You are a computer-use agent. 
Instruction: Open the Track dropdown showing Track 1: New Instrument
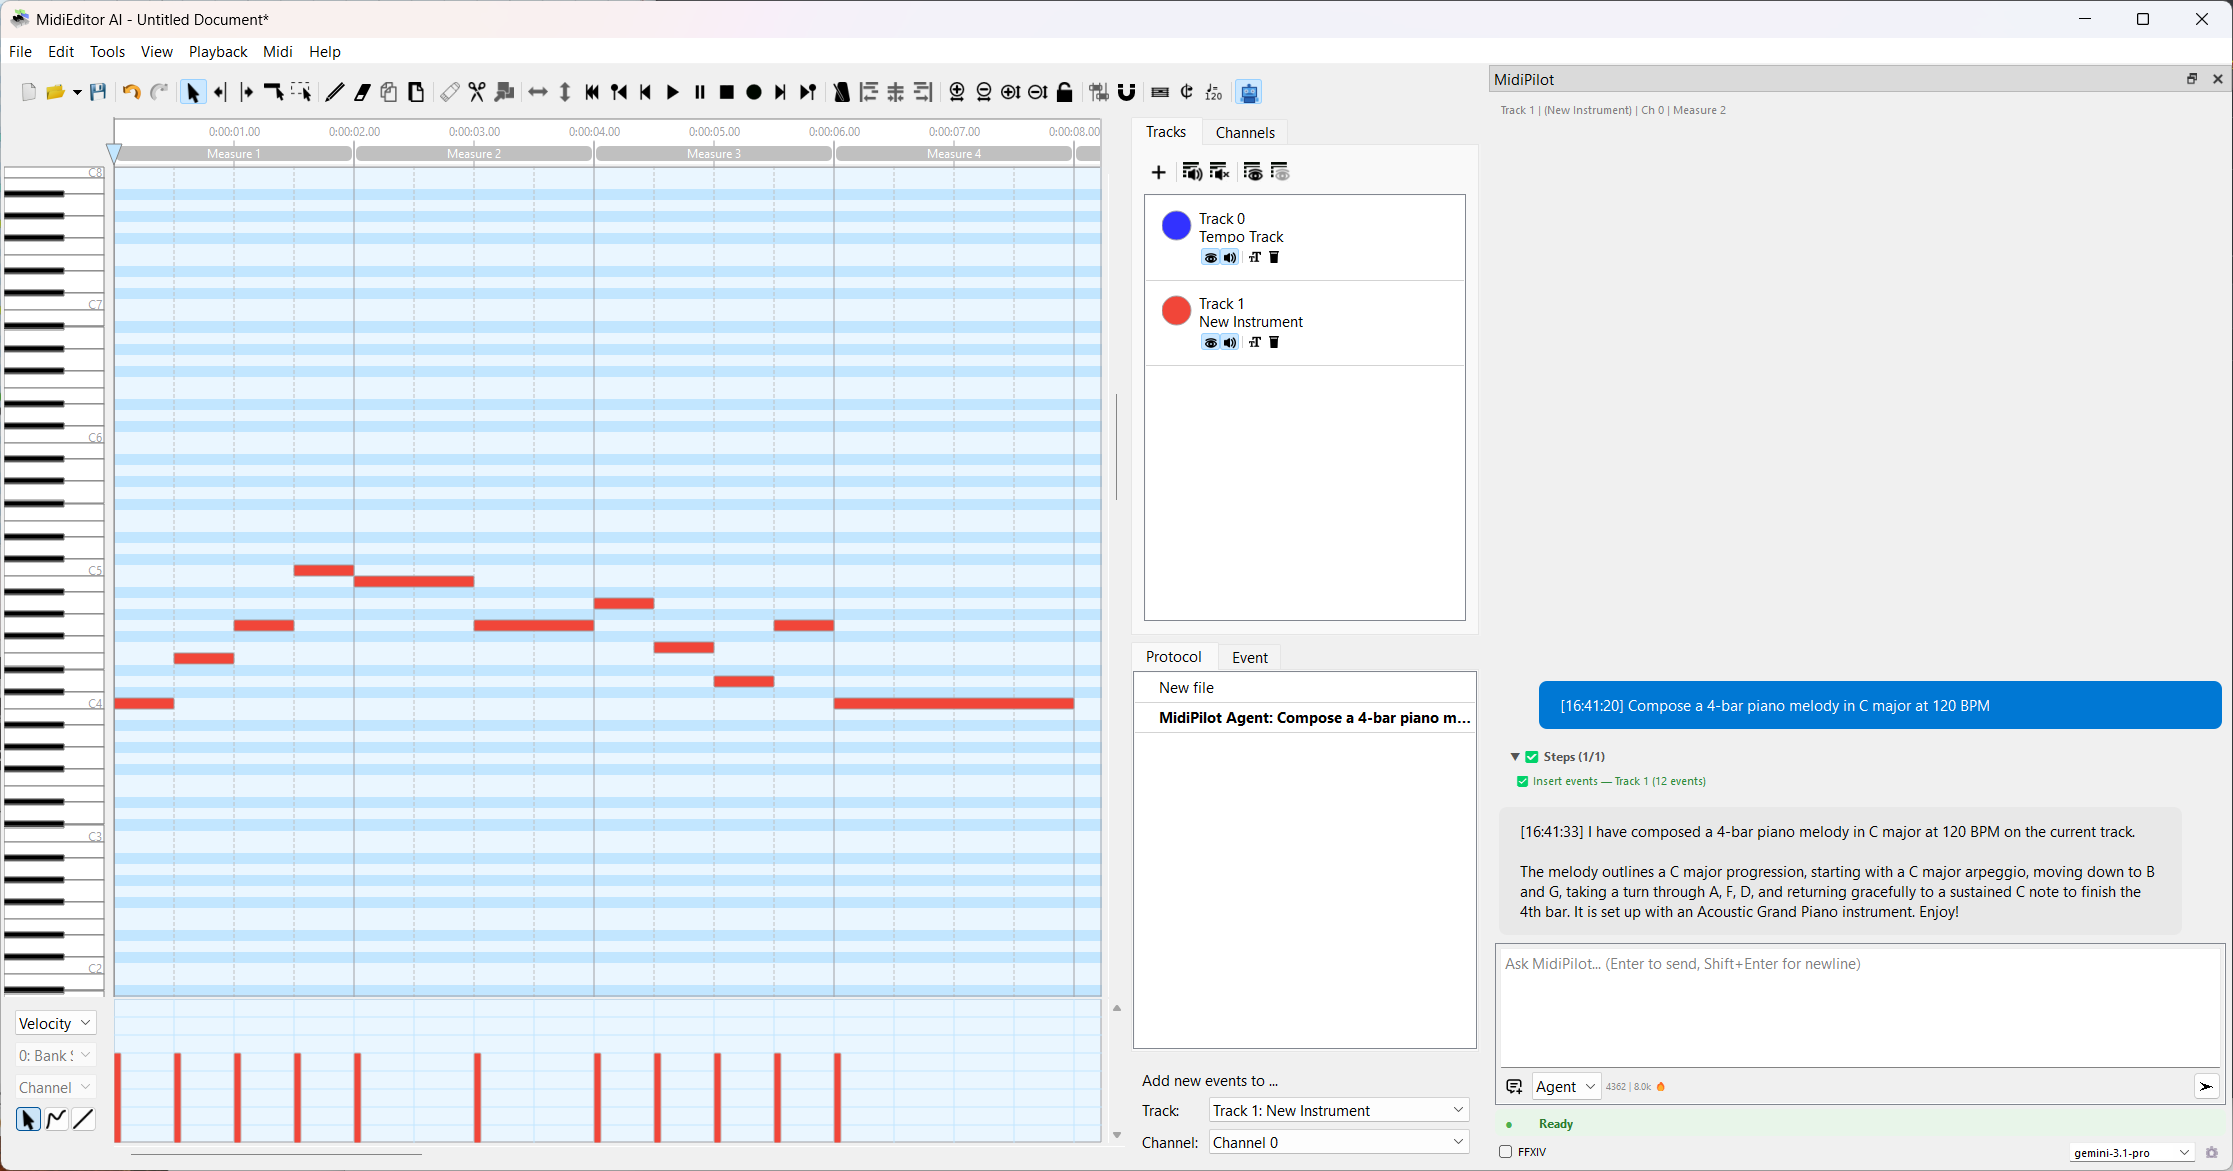(x=1337, y=1110)
